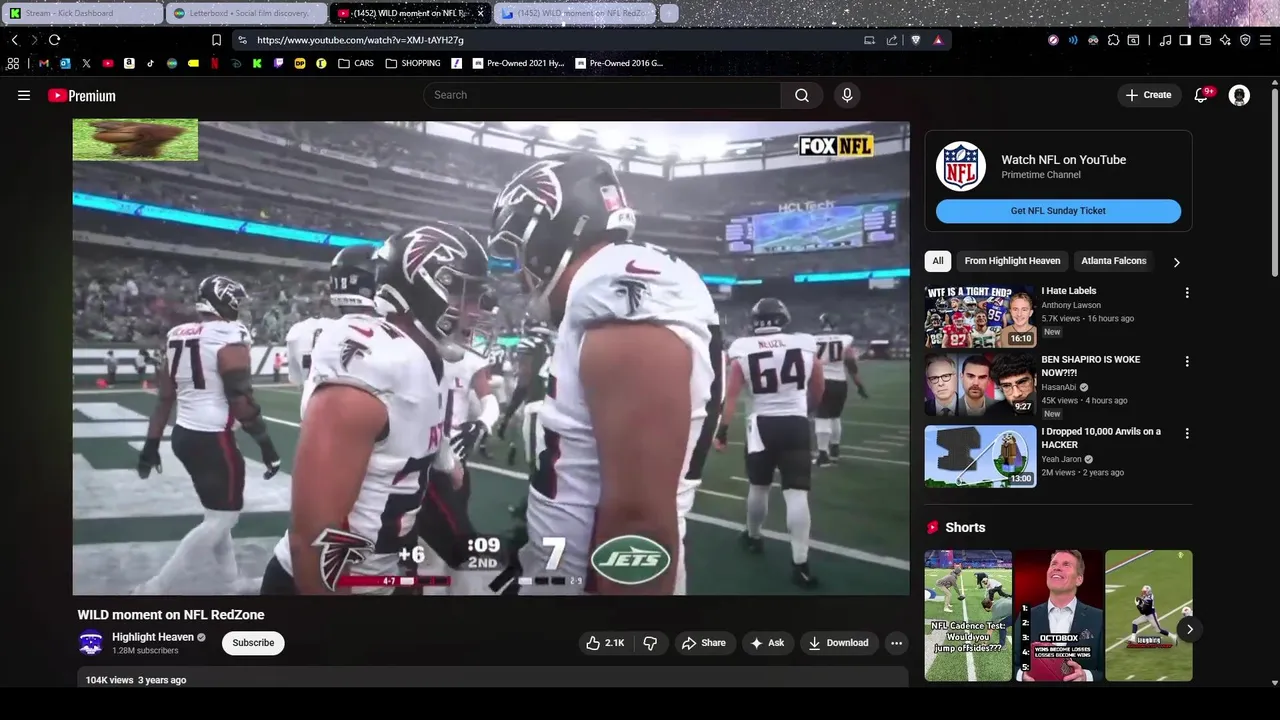Open Brave VPN shield icon
This screenshot has width=1280, height=720.
click(x=1245, y=40)
